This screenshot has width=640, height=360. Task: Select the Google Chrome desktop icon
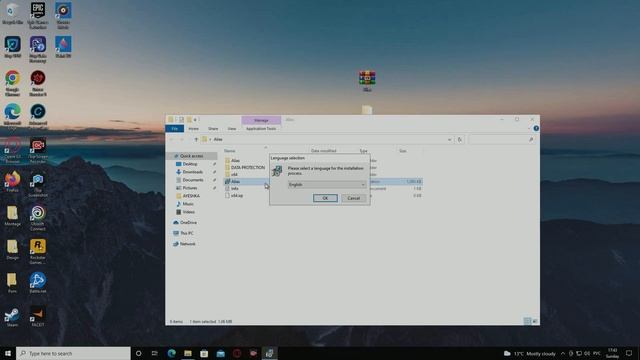[12, 83]
